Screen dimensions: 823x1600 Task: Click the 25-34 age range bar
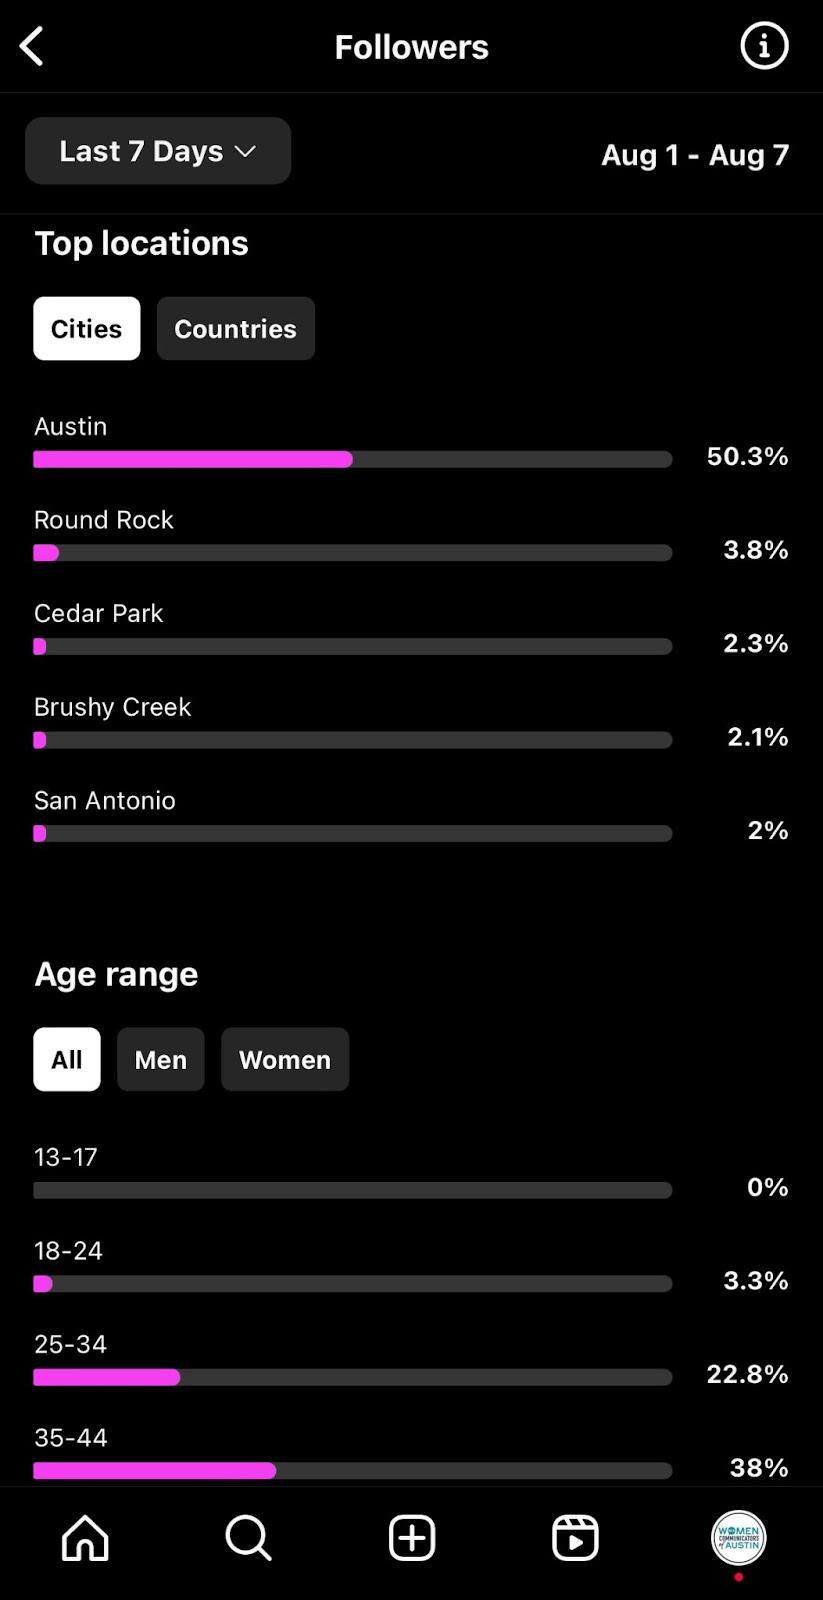[353, 1377]
